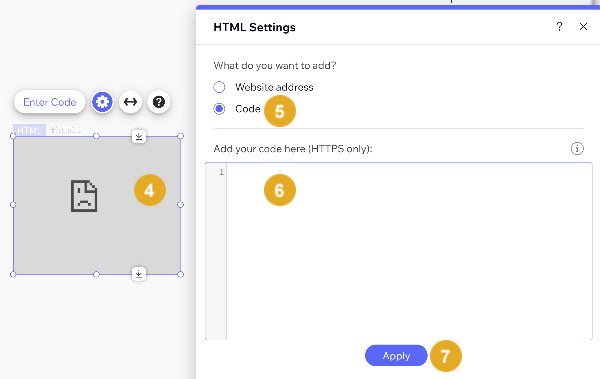Image resolution: width=600 pixels, height=379 pixels.
Task: Open the black question mark help icon
Action: (x=159, y=102)
